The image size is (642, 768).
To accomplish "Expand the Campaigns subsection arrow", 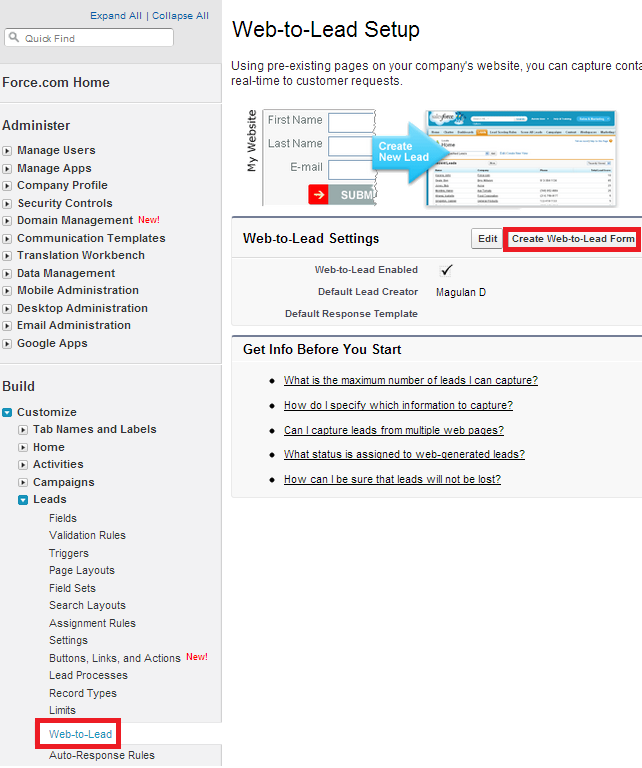I will (23, 482).
